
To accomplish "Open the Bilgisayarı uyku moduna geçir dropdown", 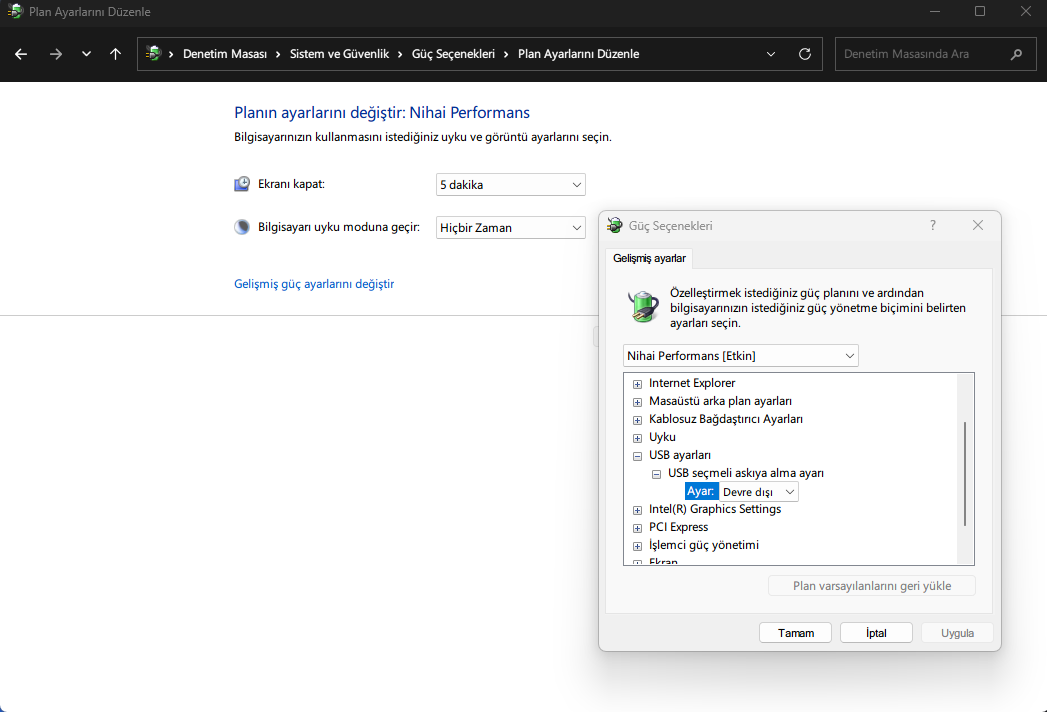I will [x=511, y=228].
